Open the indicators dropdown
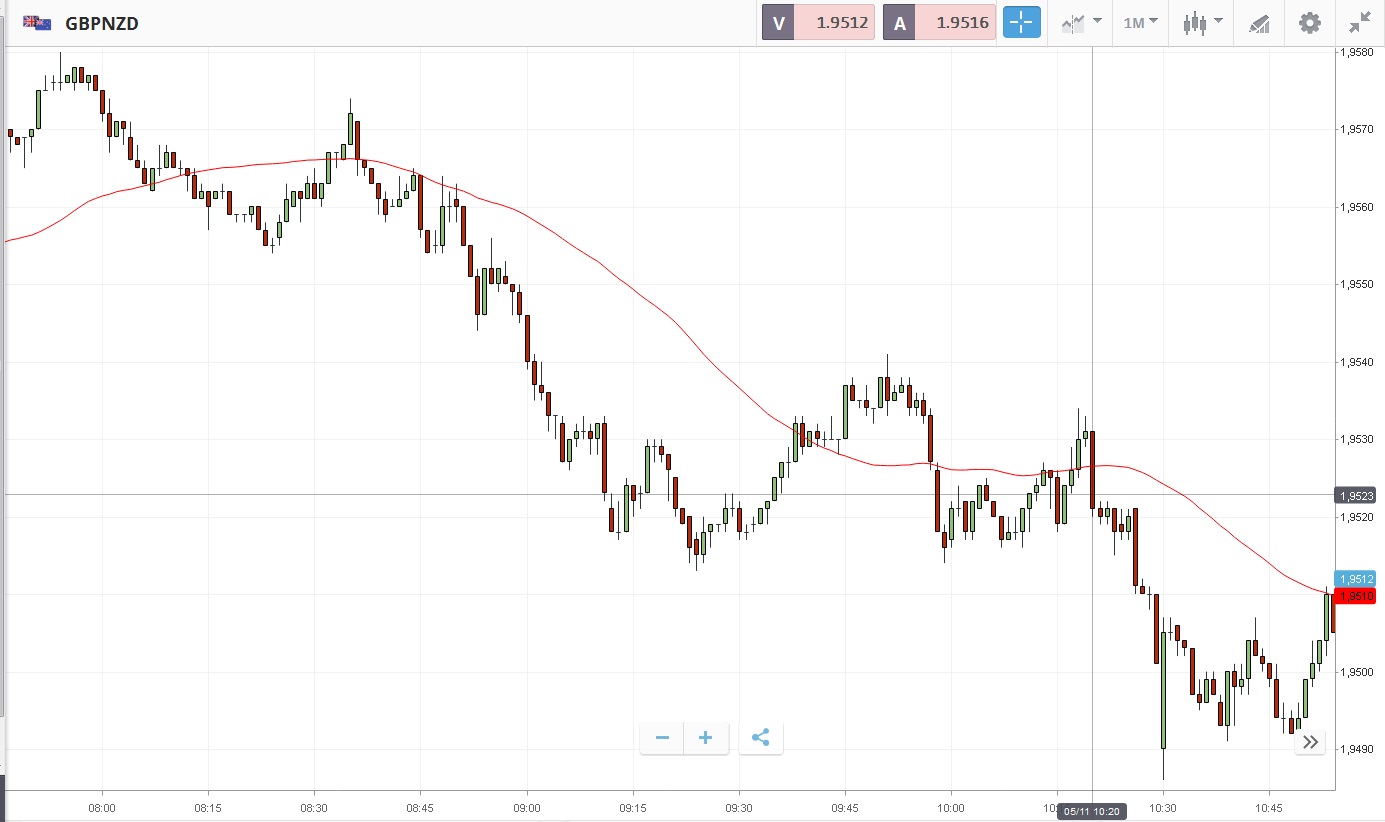 (x=1081, y=22)
